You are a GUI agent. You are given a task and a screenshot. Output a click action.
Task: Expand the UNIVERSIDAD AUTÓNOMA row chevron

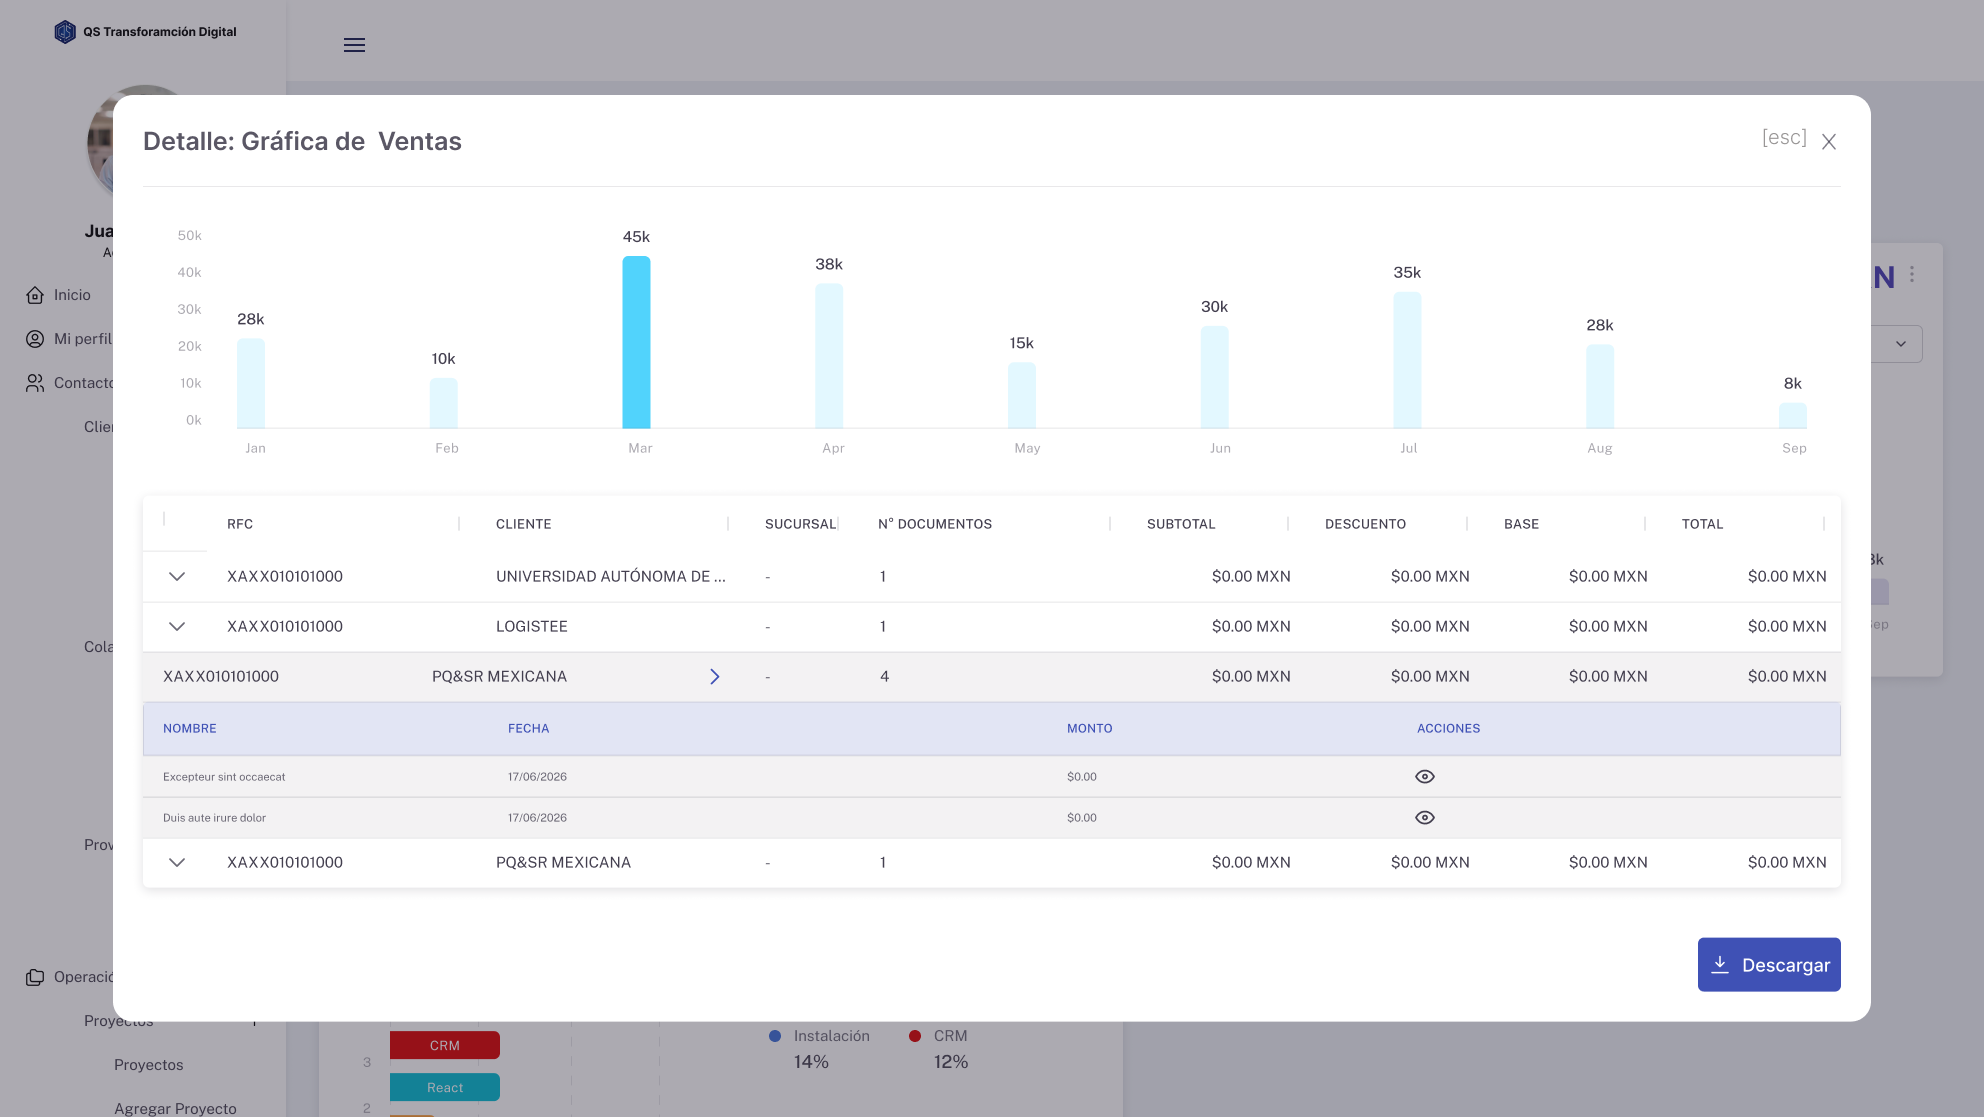point(177,577)
